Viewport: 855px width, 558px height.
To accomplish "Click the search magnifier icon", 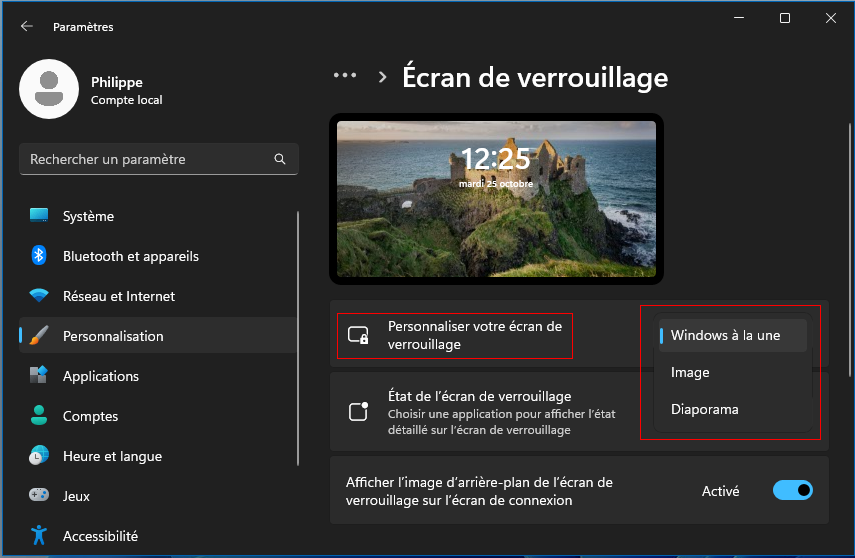I will [x=280, y=159].
